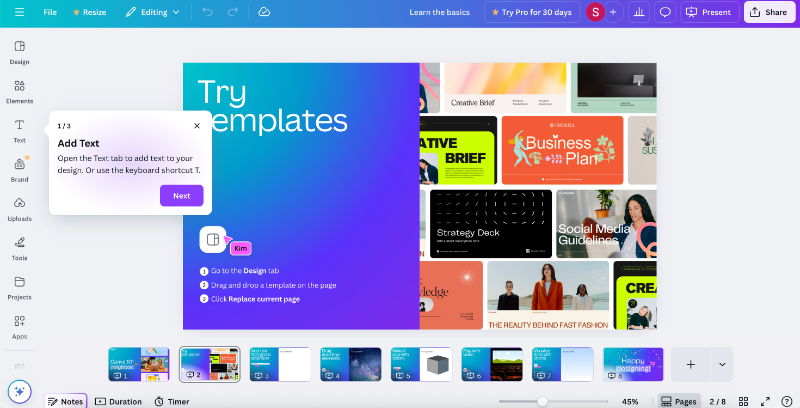Open the Text tab in sidebar
The height and width of the screenshot is (408, 800).
click(19, 131)
